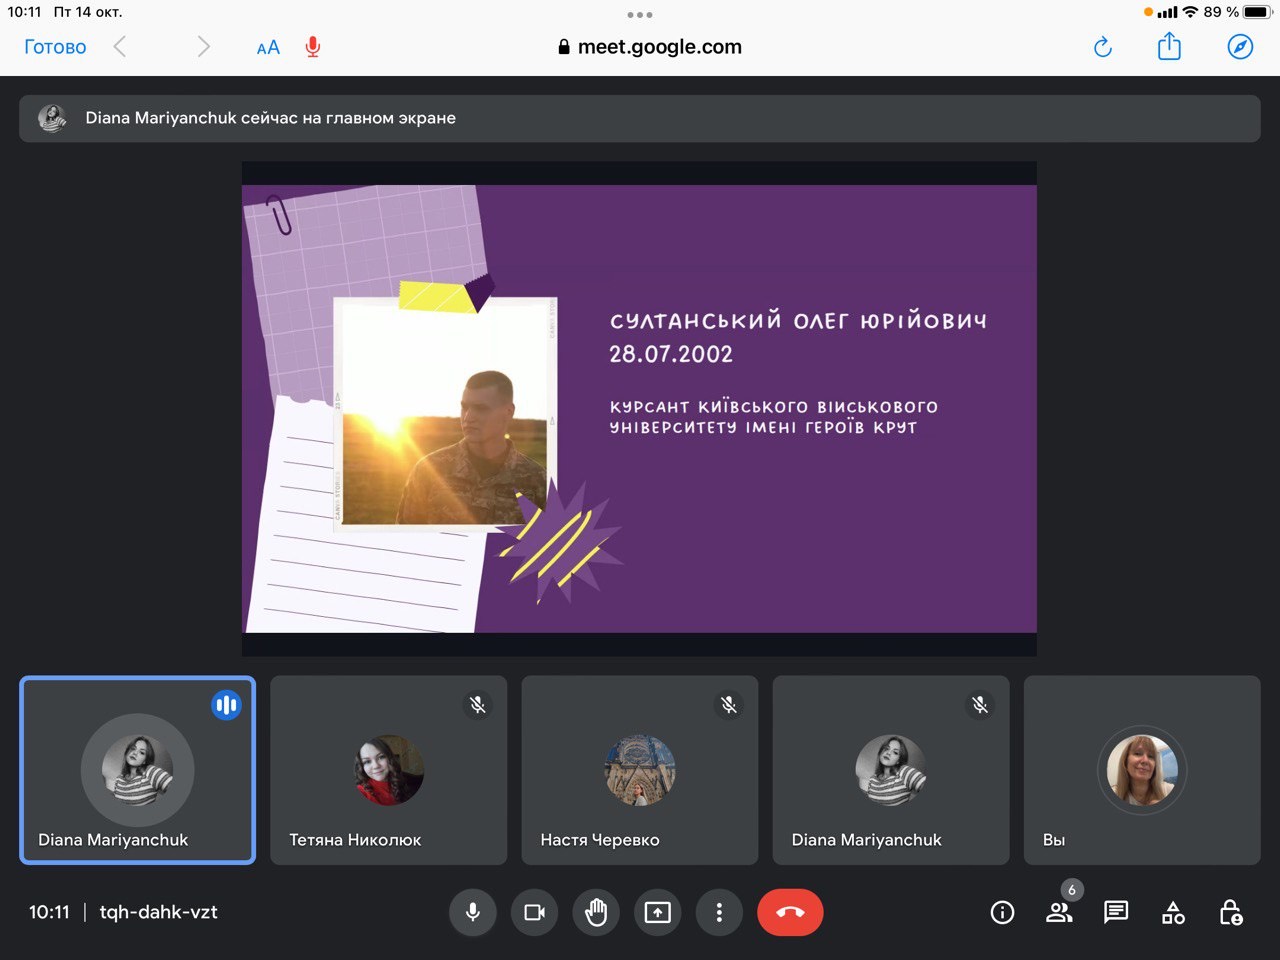Select Тетяна Николюк participant tile
The width and height of the screenshot is (1280, 960).
(389, 770)
